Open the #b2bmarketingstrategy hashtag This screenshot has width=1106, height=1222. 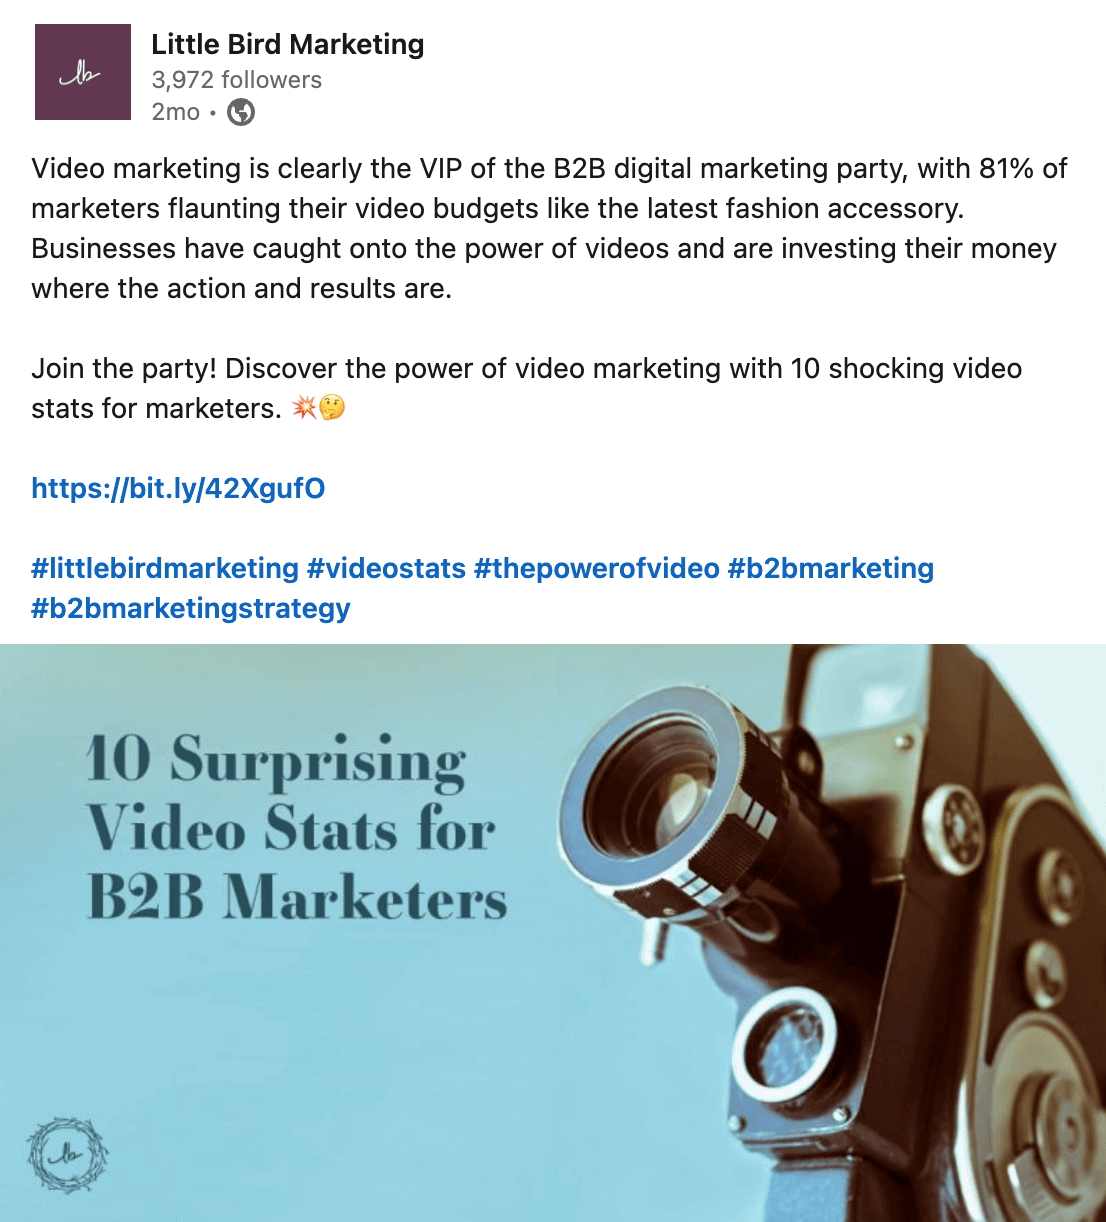[x=190, y=608]
